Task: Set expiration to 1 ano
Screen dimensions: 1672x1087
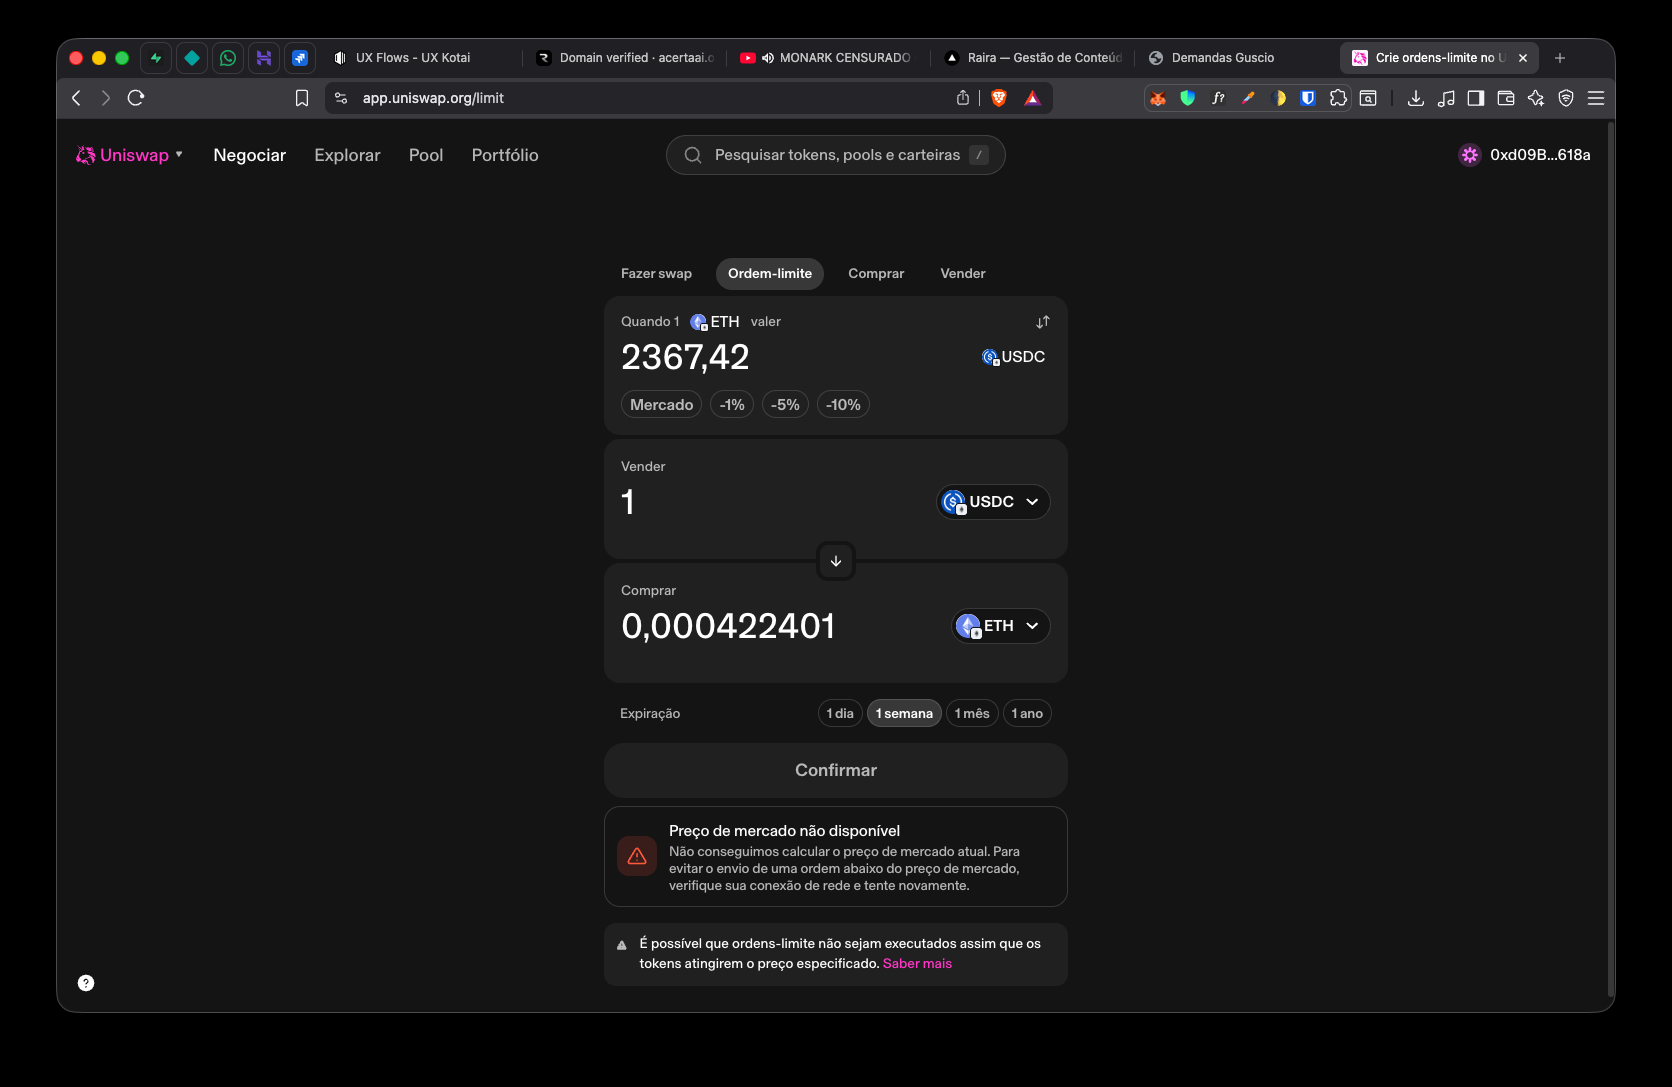Action: 1027,713
